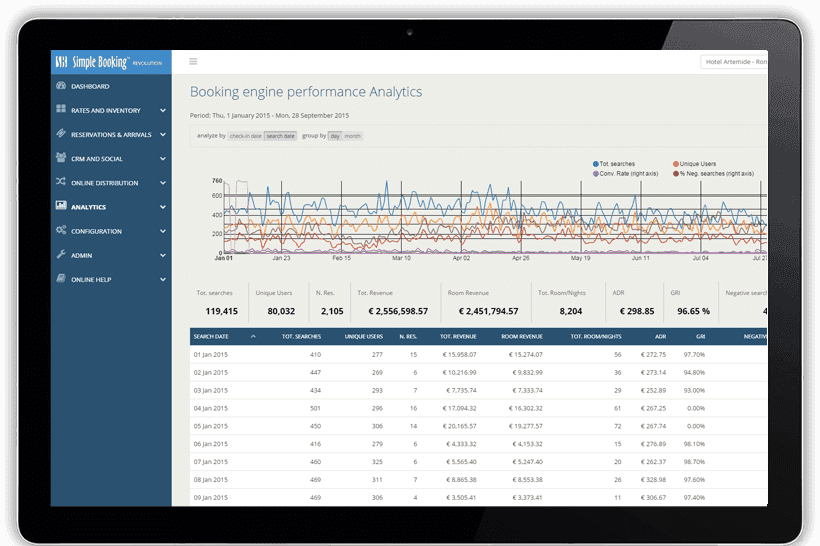820x546 pixels.
Task: Select the 04 Jan 2015 row date
Action: pos(211,408)
